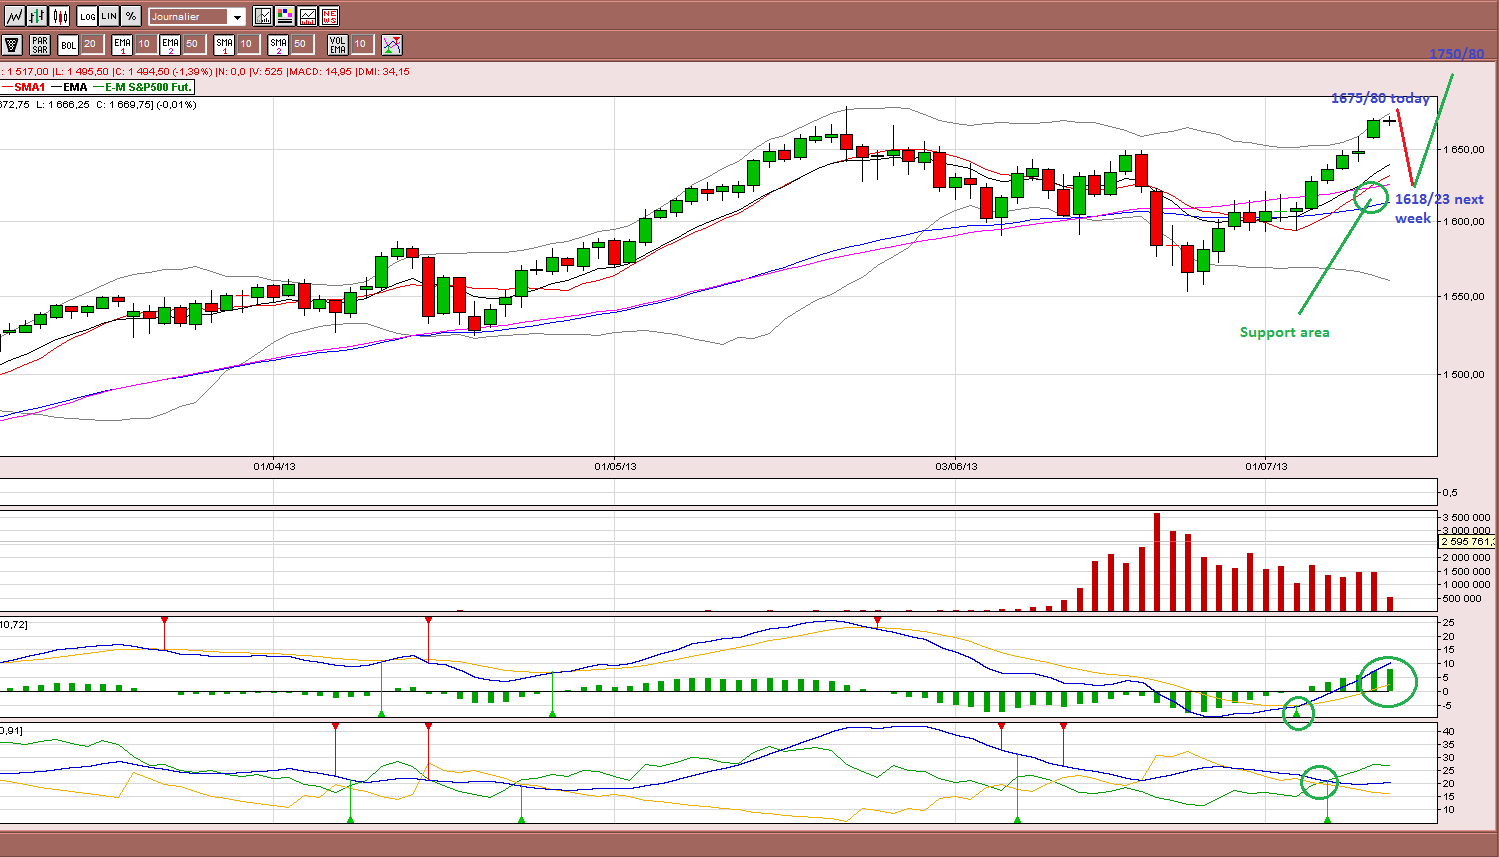
Task: Click the 500 000 volume axis label
Action: pyautogui.click(x=1463, y=599)
